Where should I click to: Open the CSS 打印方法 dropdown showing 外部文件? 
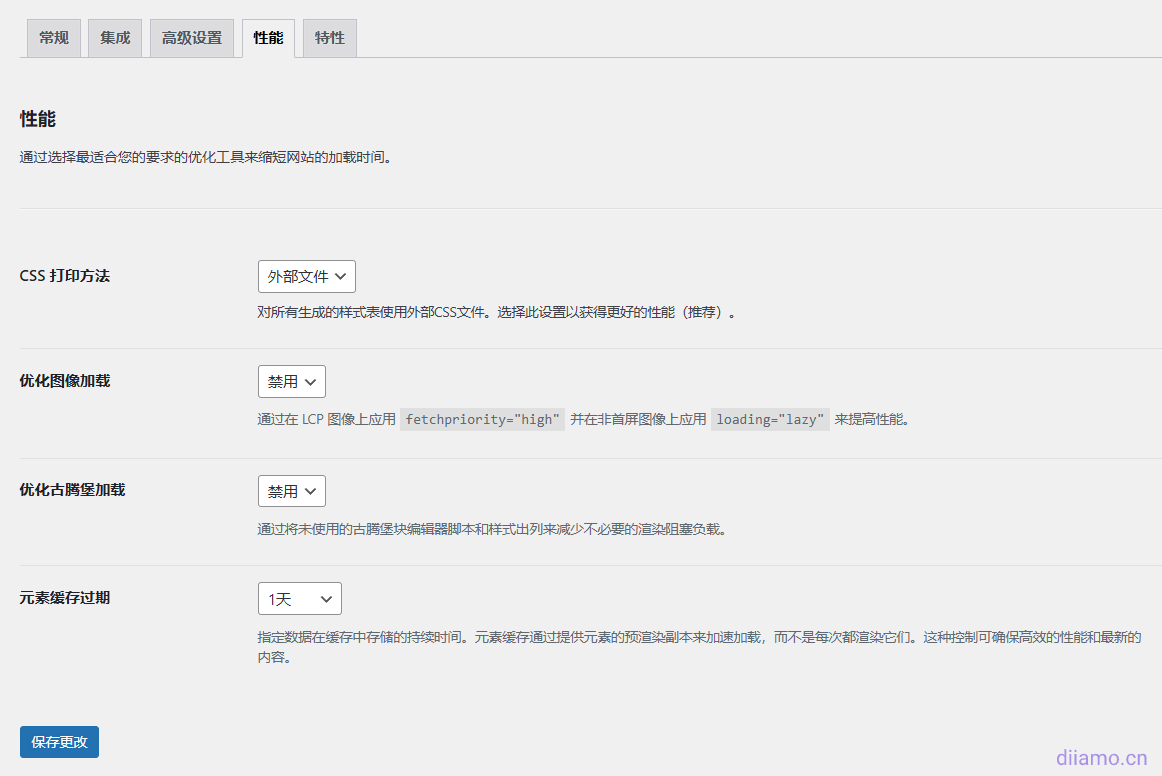tap(306, 277)
